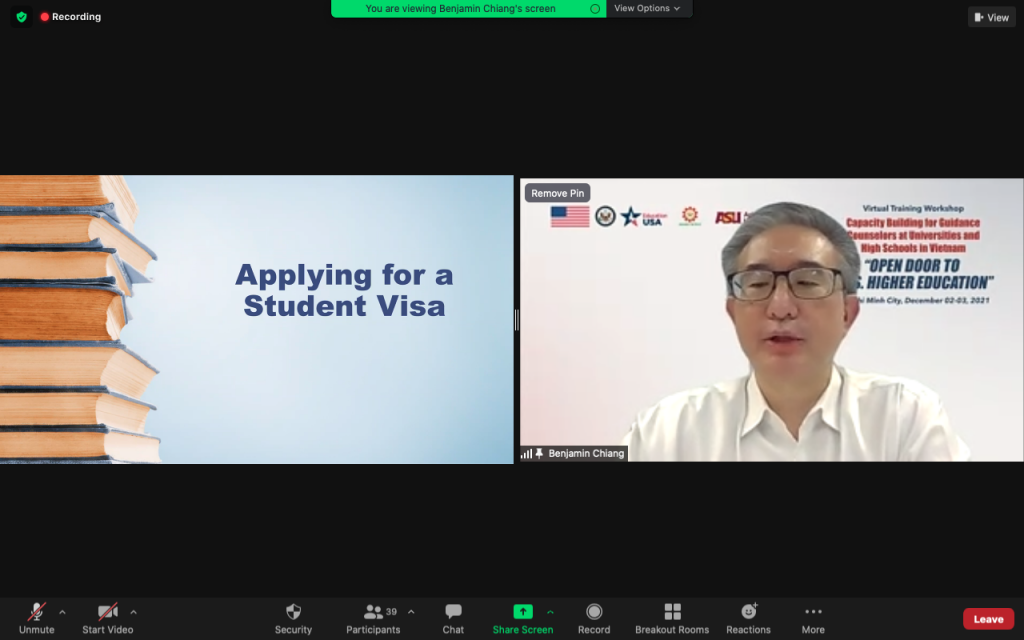
Task: Toggle the Record button
Action: 594,618
